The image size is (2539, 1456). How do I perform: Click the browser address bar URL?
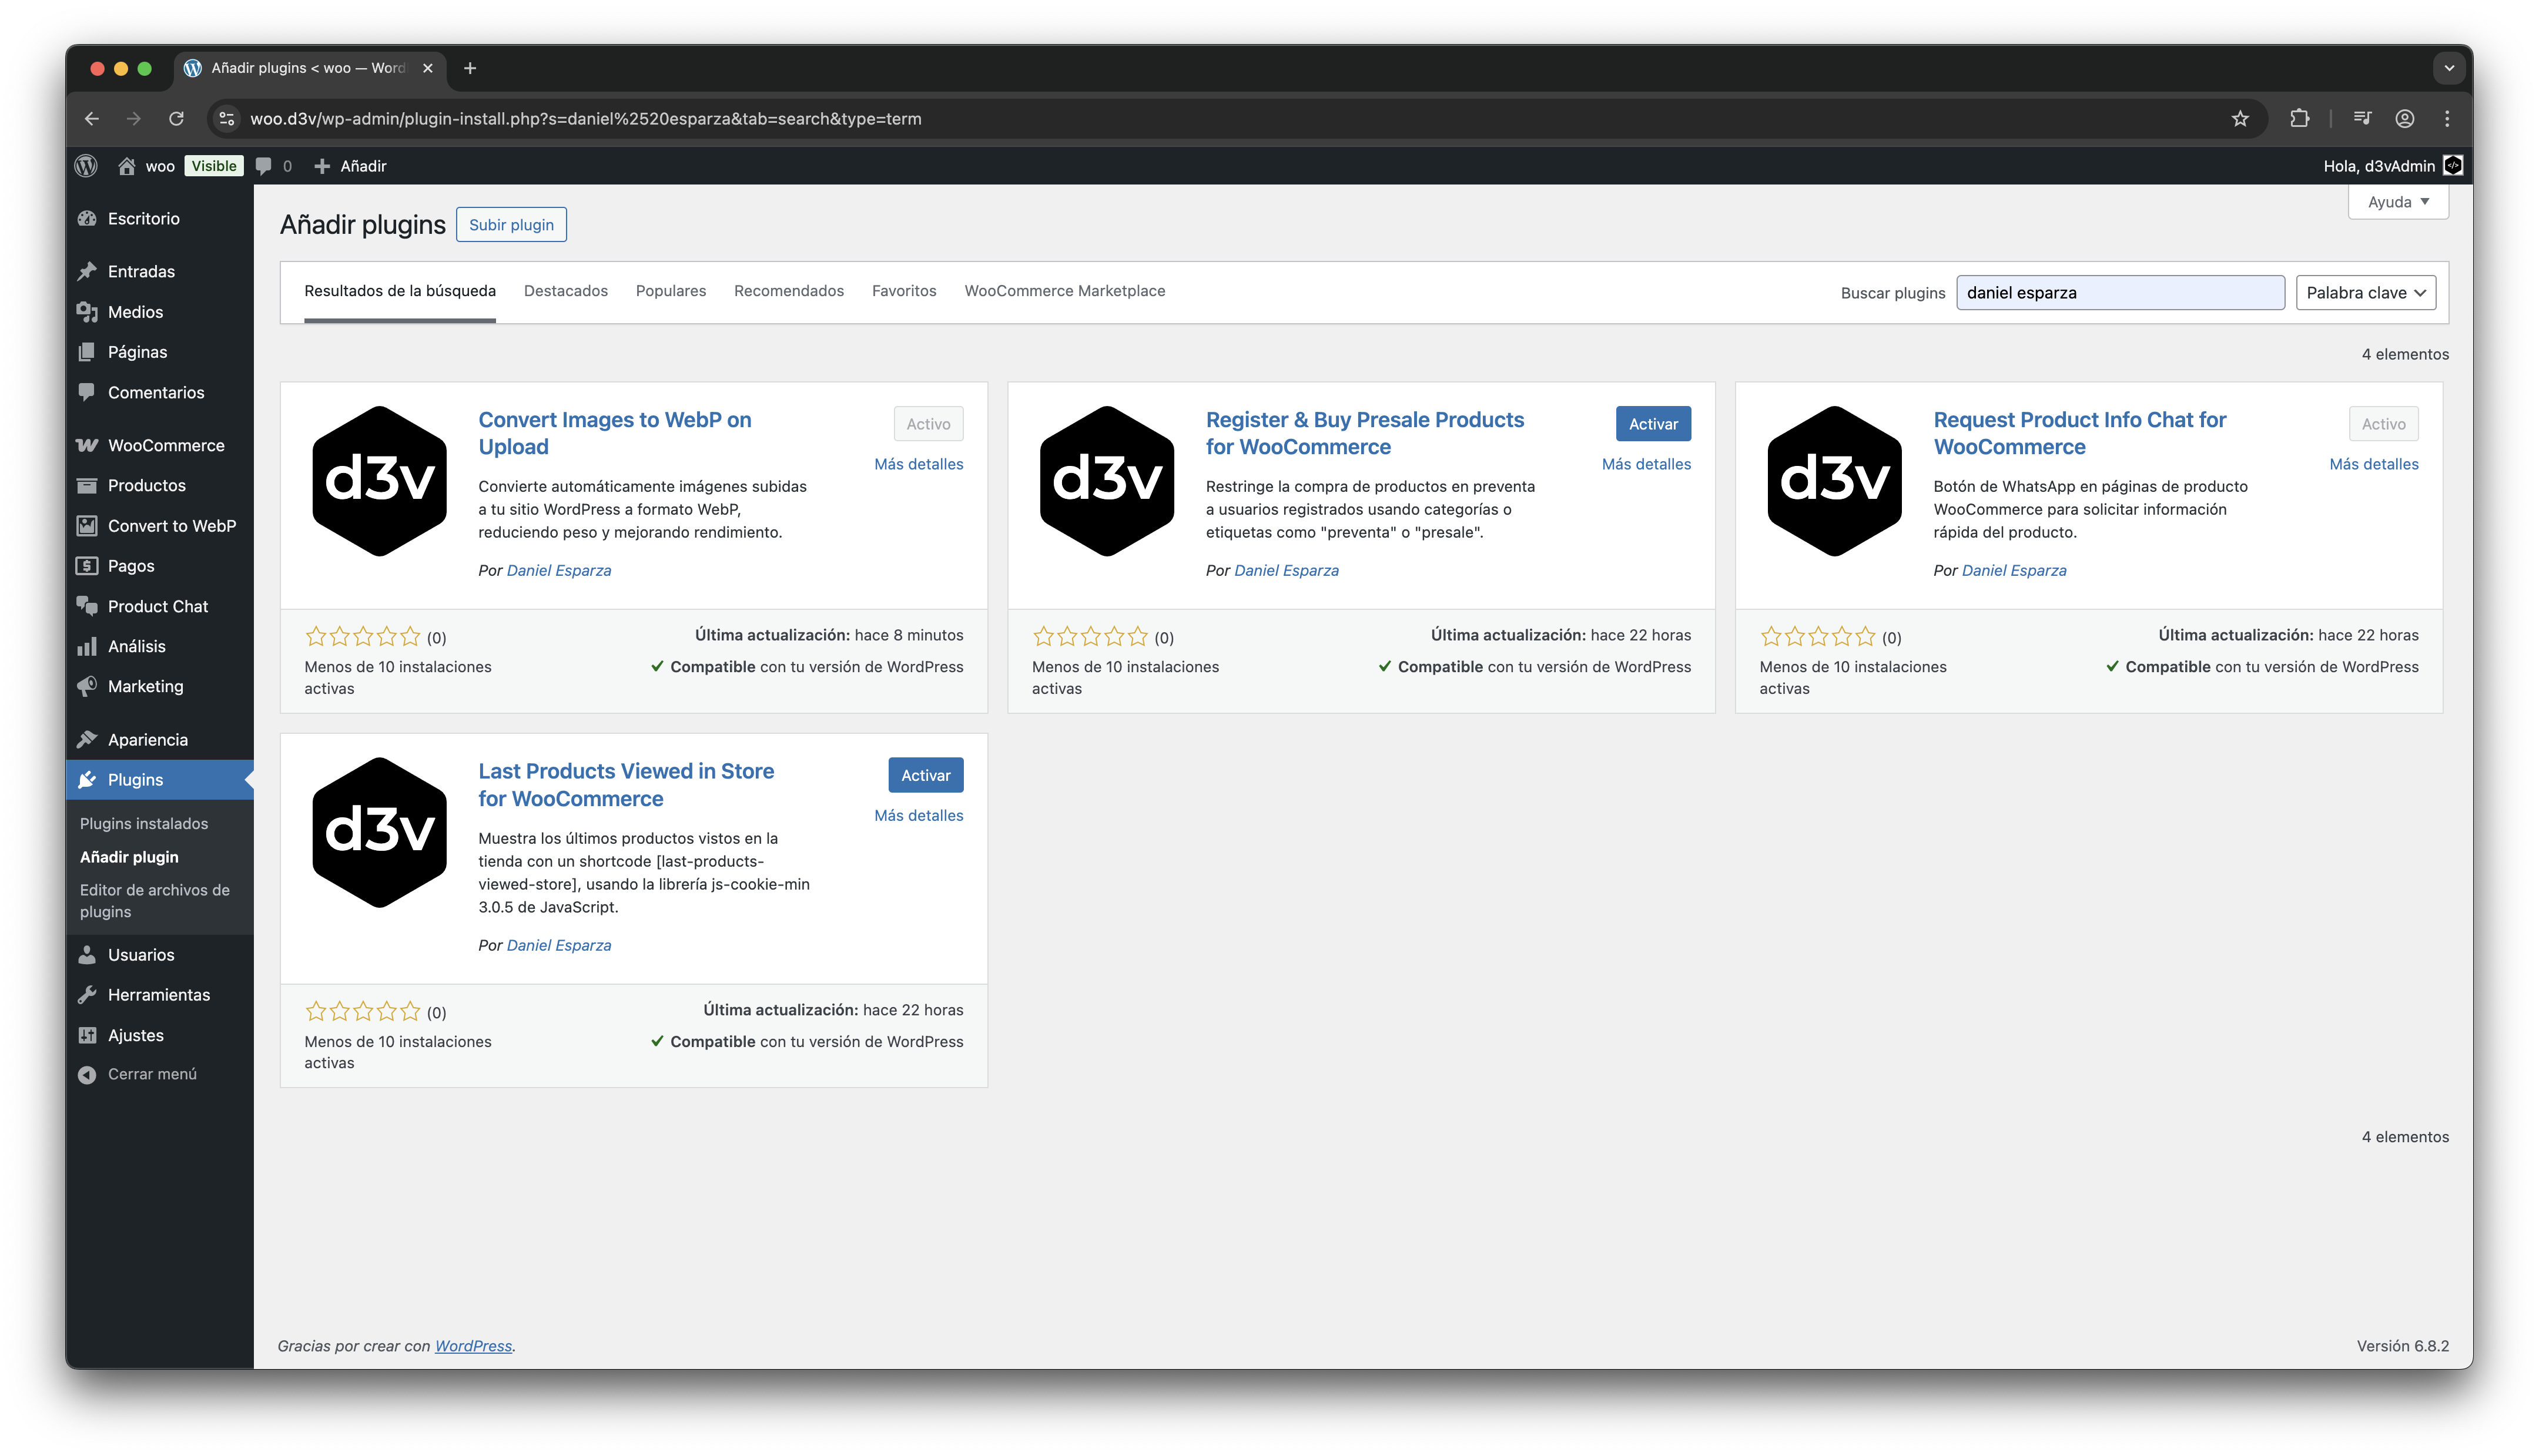(585, 119)
